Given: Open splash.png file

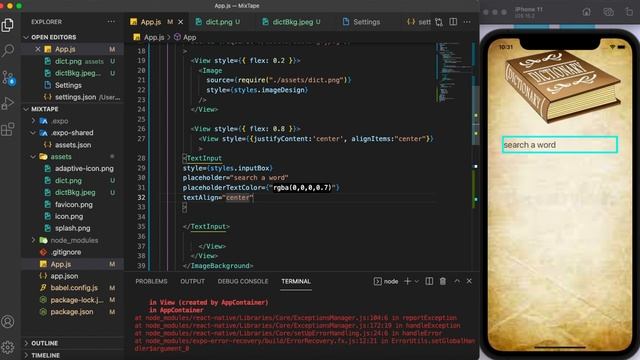Looking at the screenshot, I should click(72, 228).
